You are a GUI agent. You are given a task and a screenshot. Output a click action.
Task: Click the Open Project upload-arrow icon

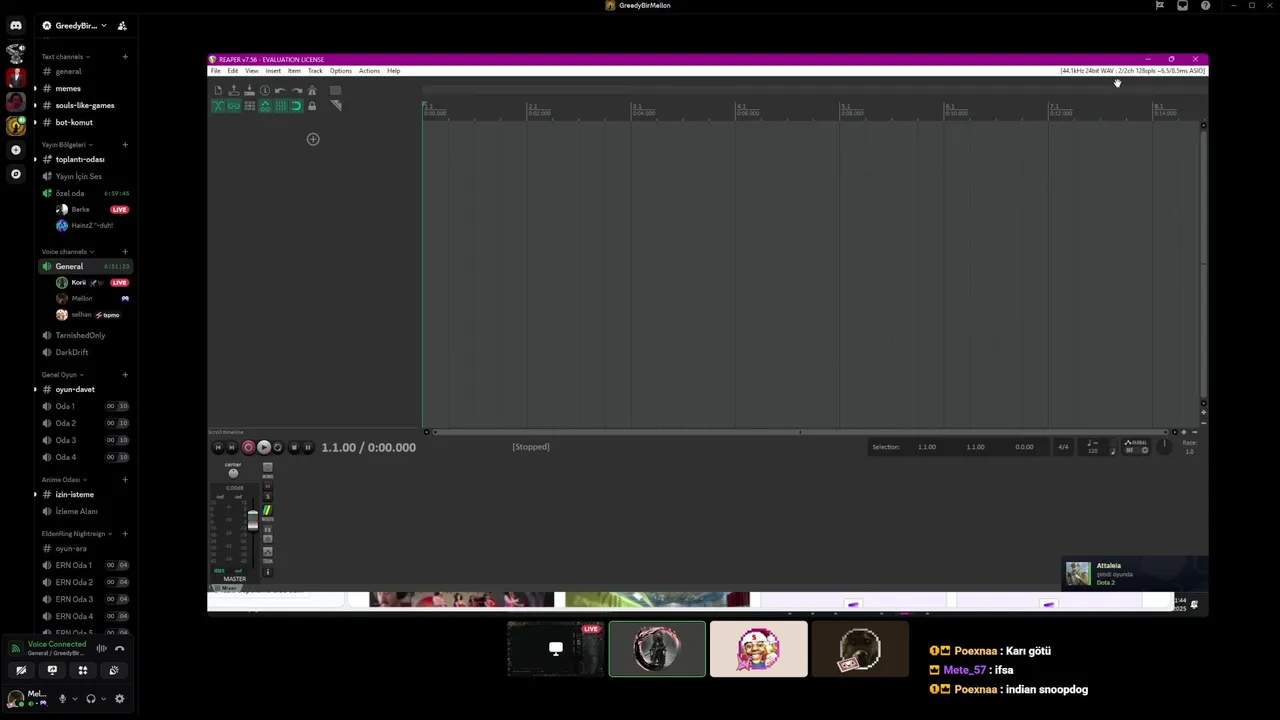(x=234, y=90)
